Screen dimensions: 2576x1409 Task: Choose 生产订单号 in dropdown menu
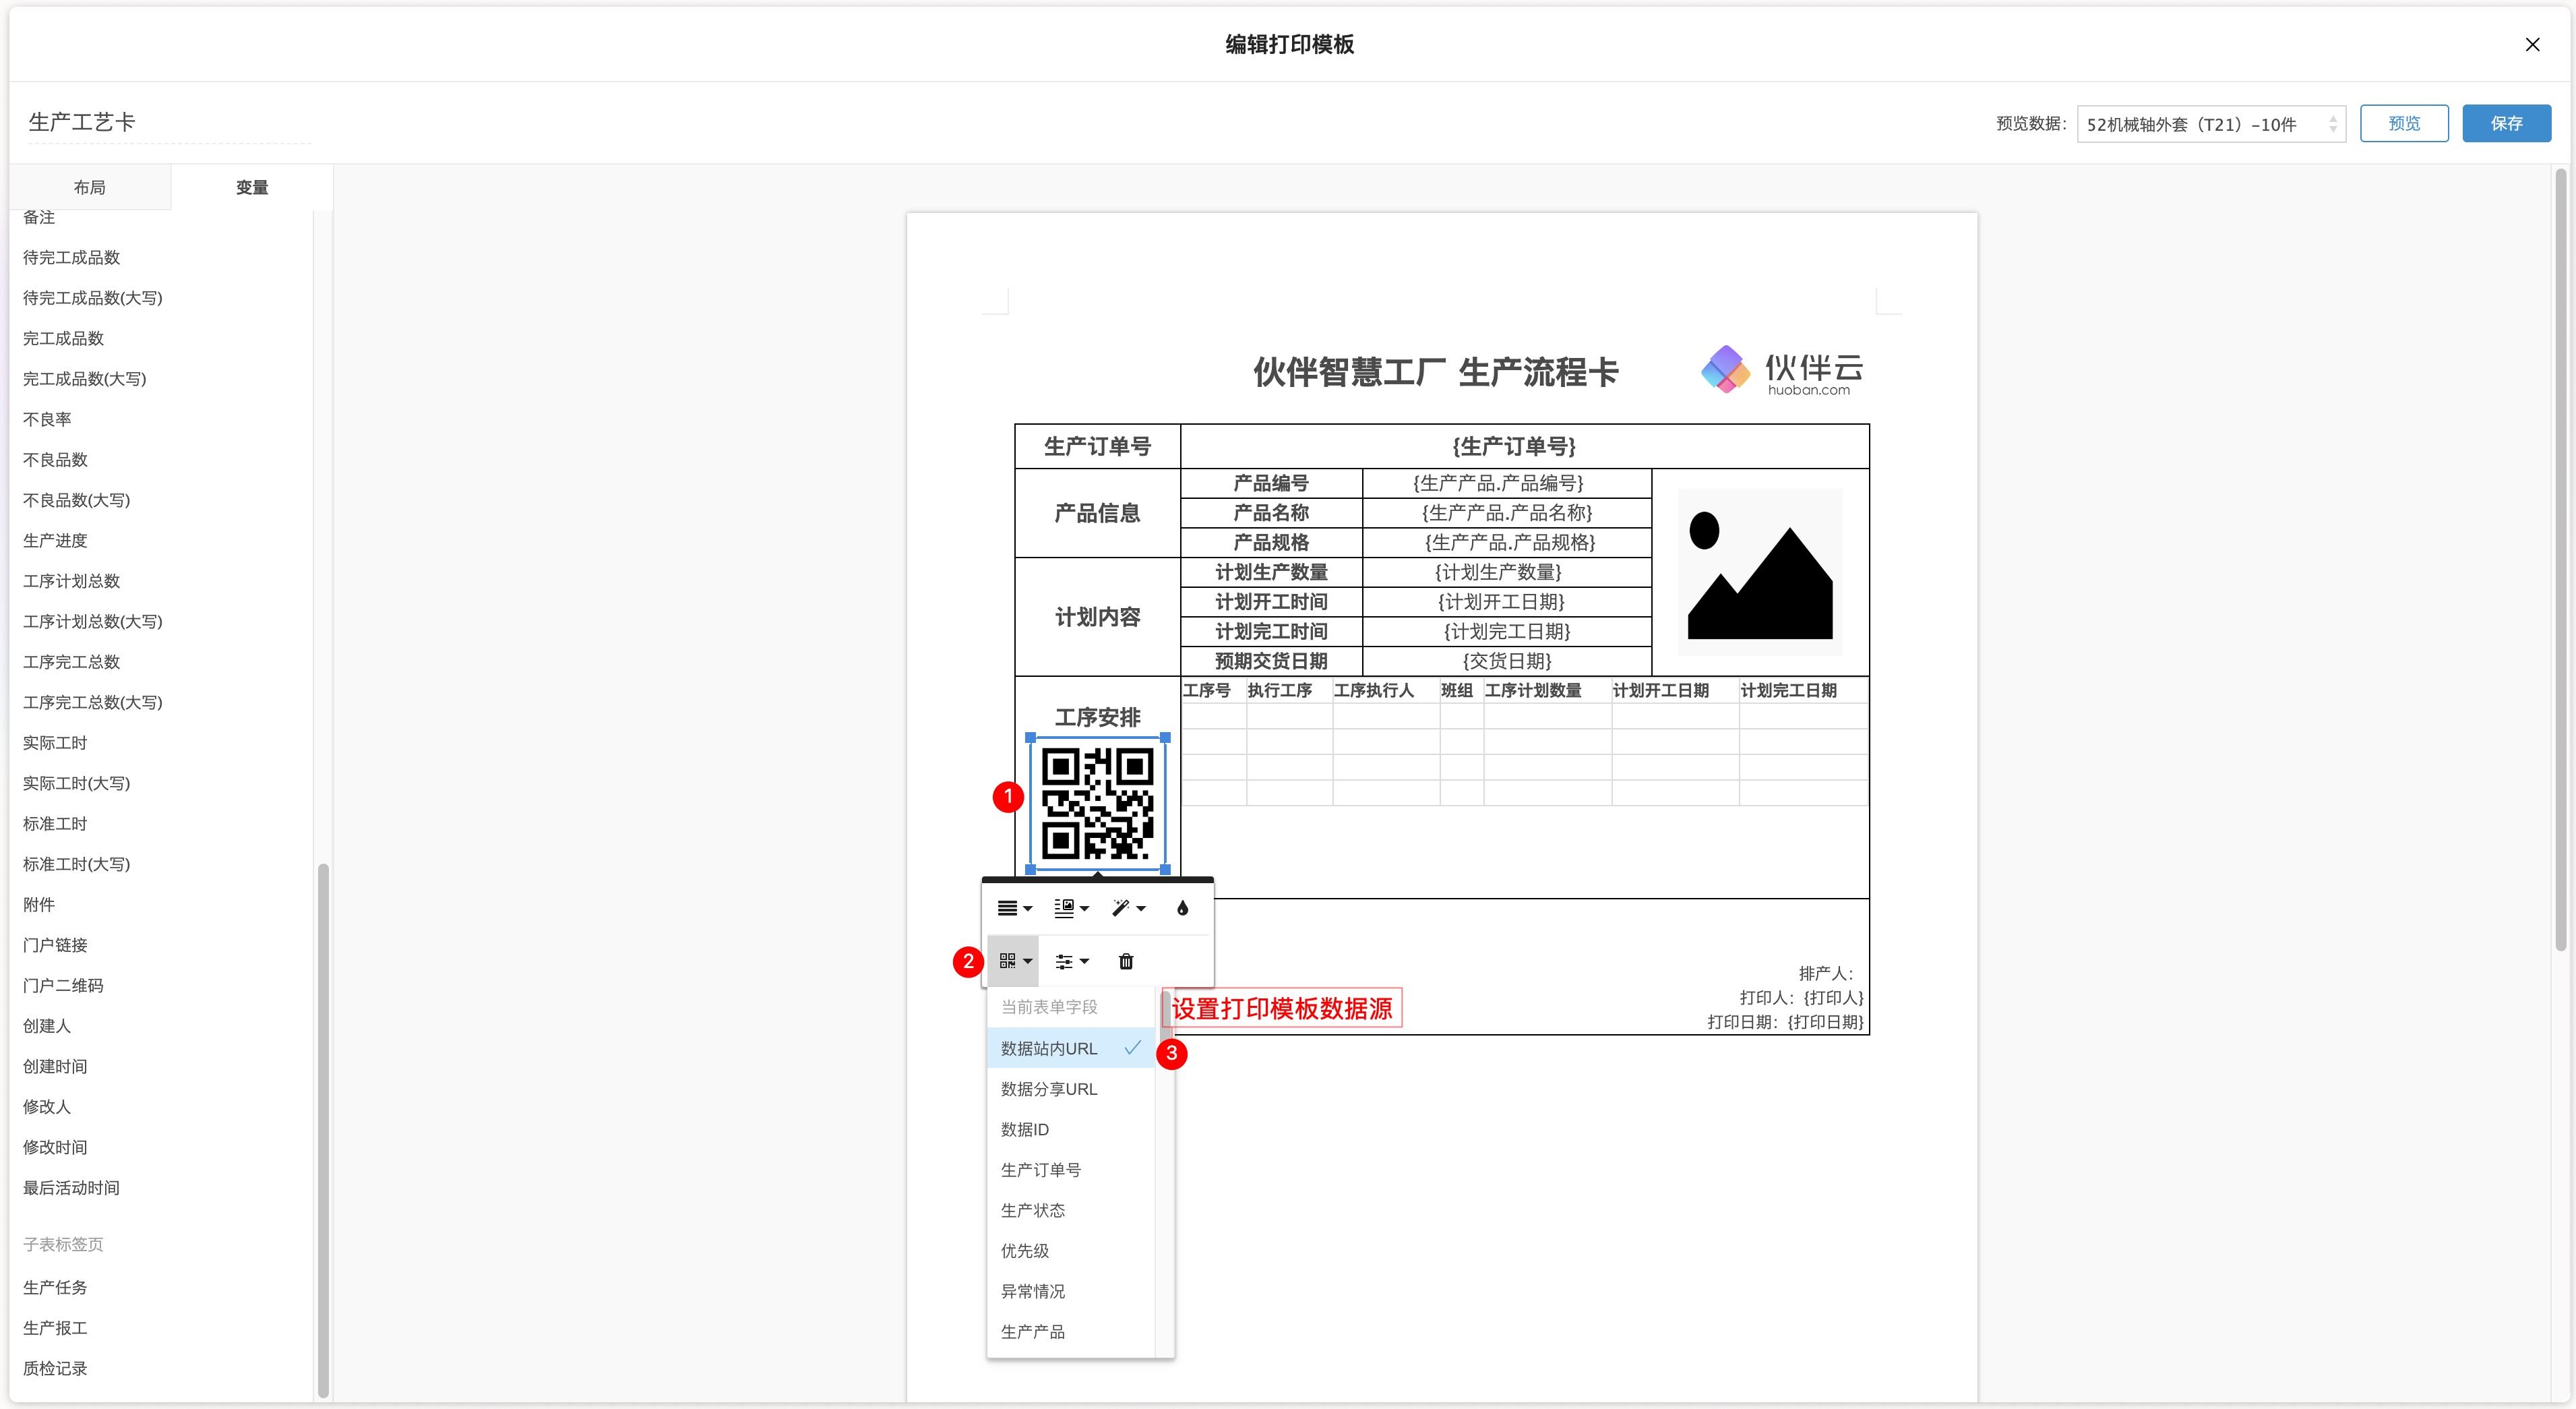pyautogui.click(x=1070, y=1170)
